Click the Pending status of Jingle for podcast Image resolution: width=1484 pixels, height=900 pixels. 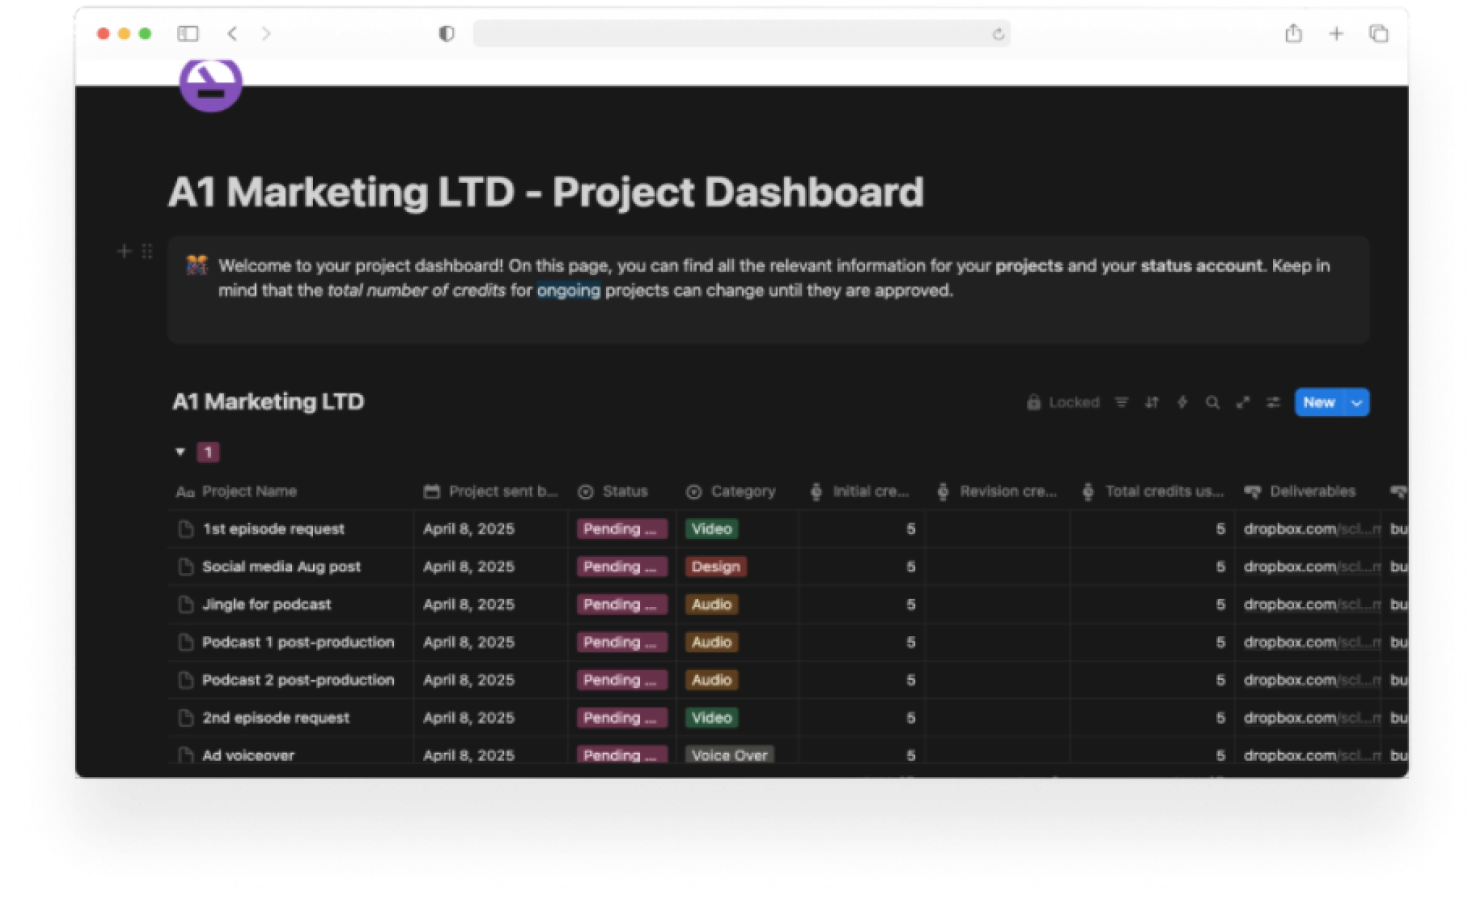pos(620,604)
